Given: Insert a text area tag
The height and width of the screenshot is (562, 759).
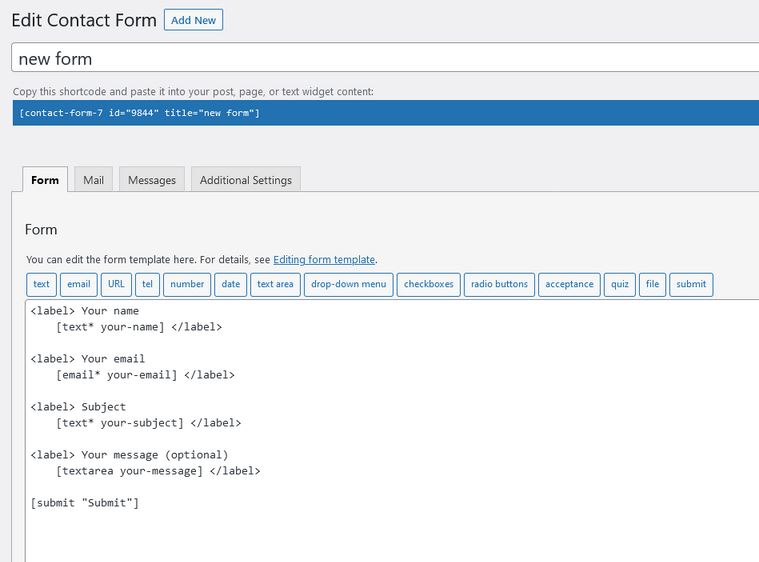Looking at the screenshot, I should click(x=275, y=284).
